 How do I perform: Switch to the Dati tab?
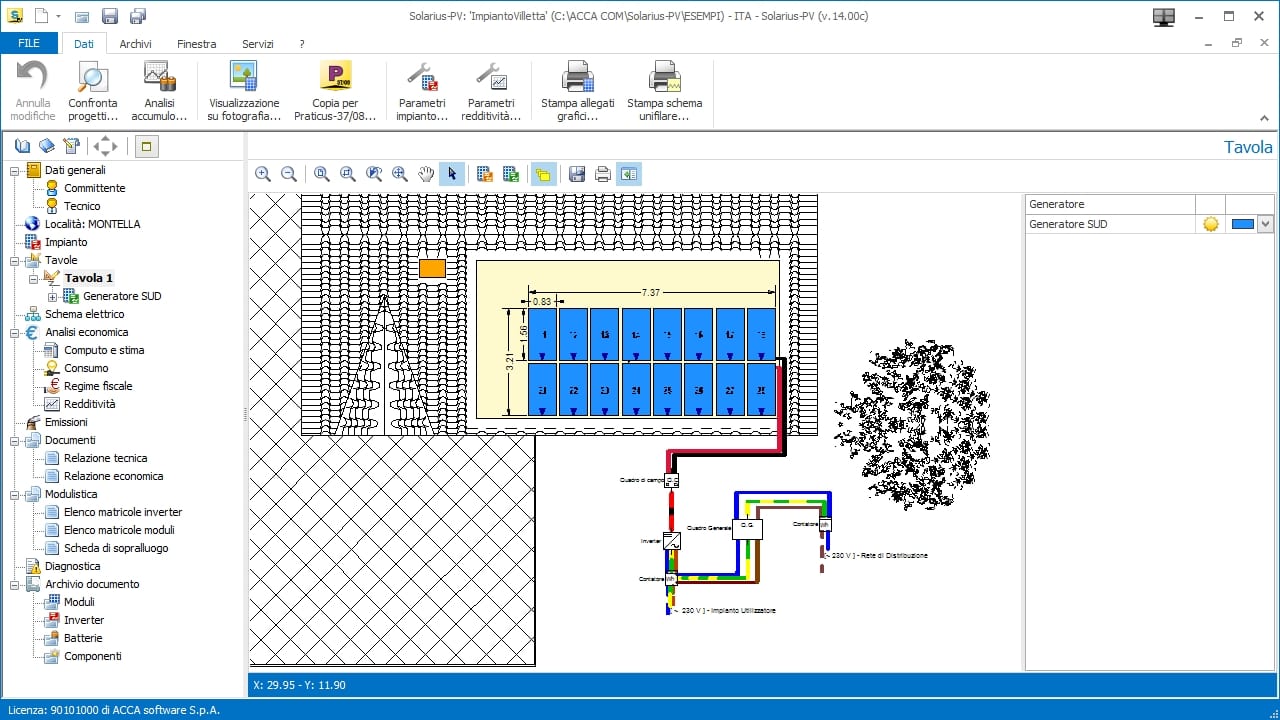(85, 44)
